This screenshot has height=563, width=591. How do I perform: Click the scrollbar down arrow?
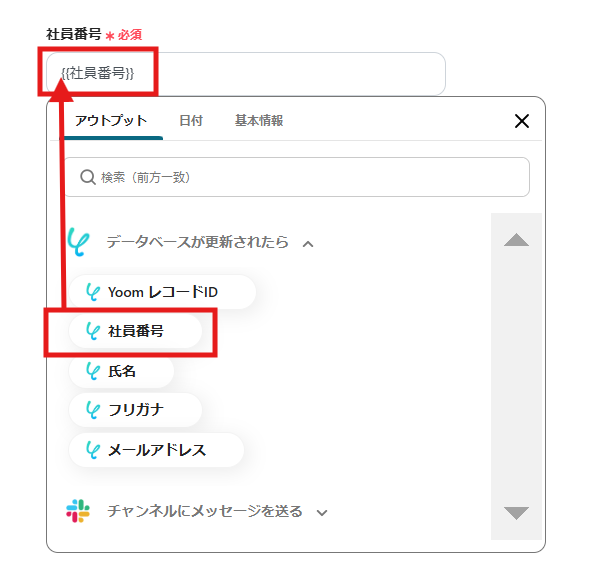coord(516,513)
